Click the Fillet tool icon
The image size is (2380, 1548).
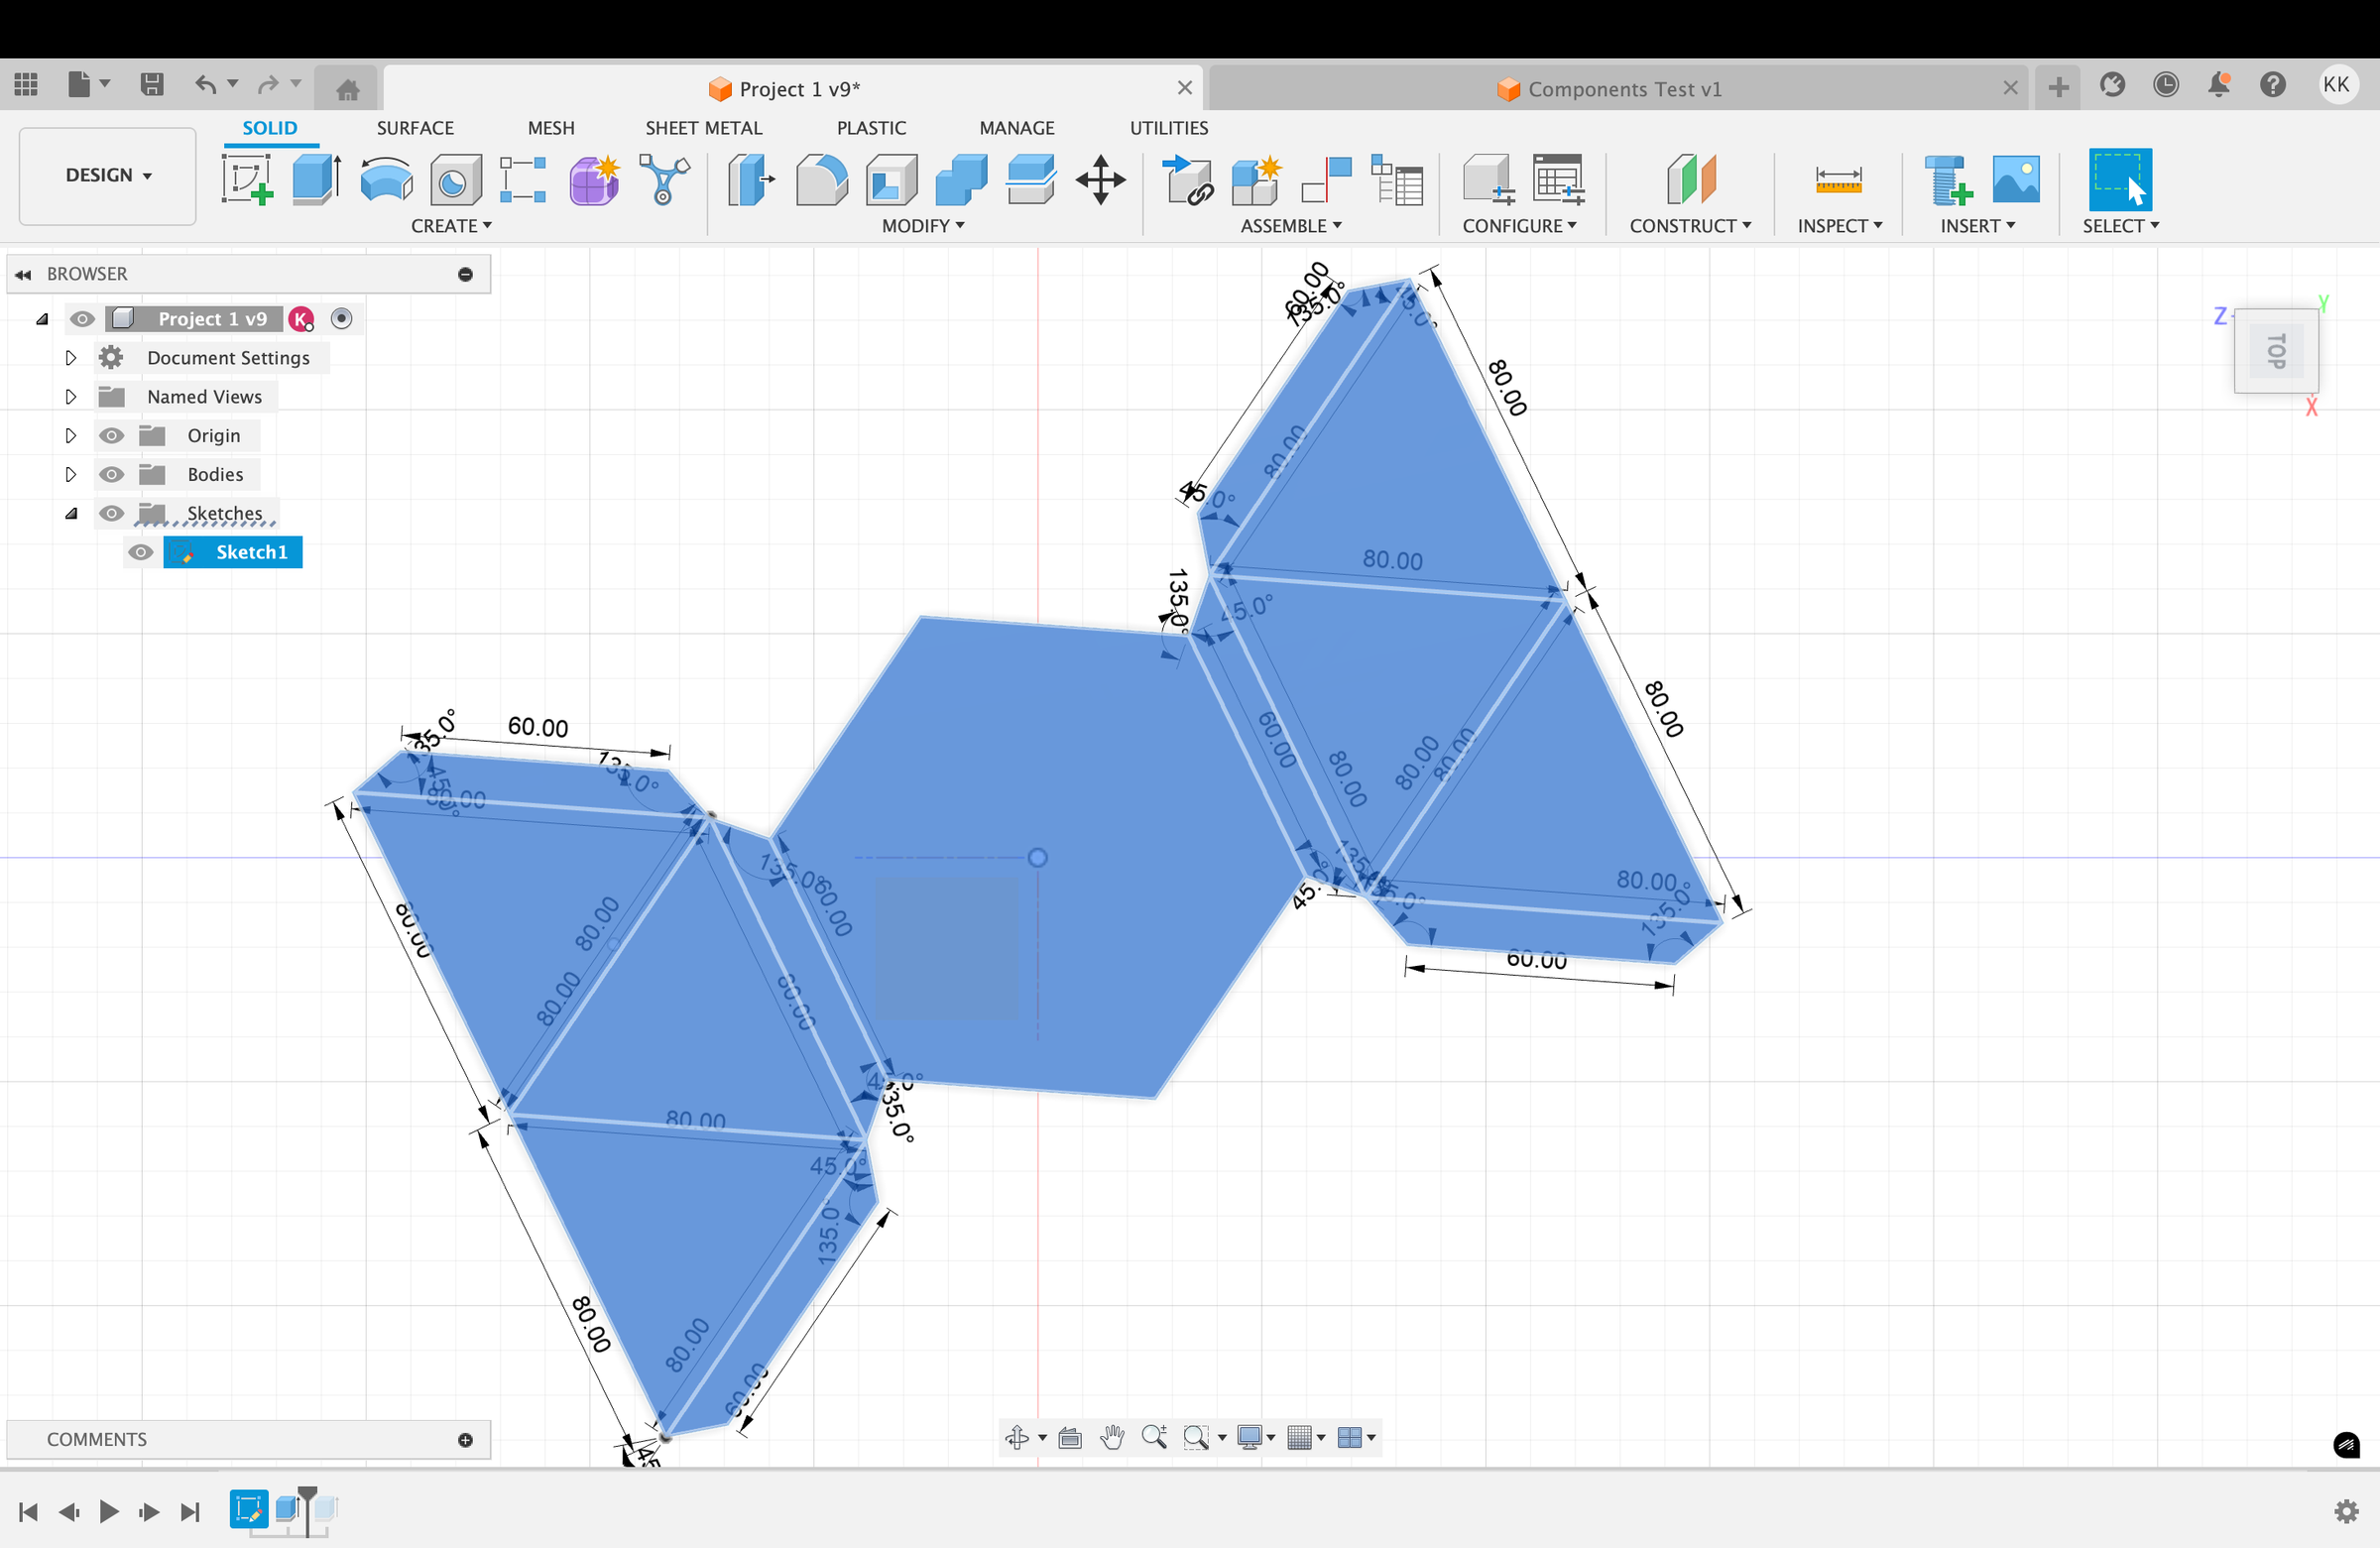point(821,180)
